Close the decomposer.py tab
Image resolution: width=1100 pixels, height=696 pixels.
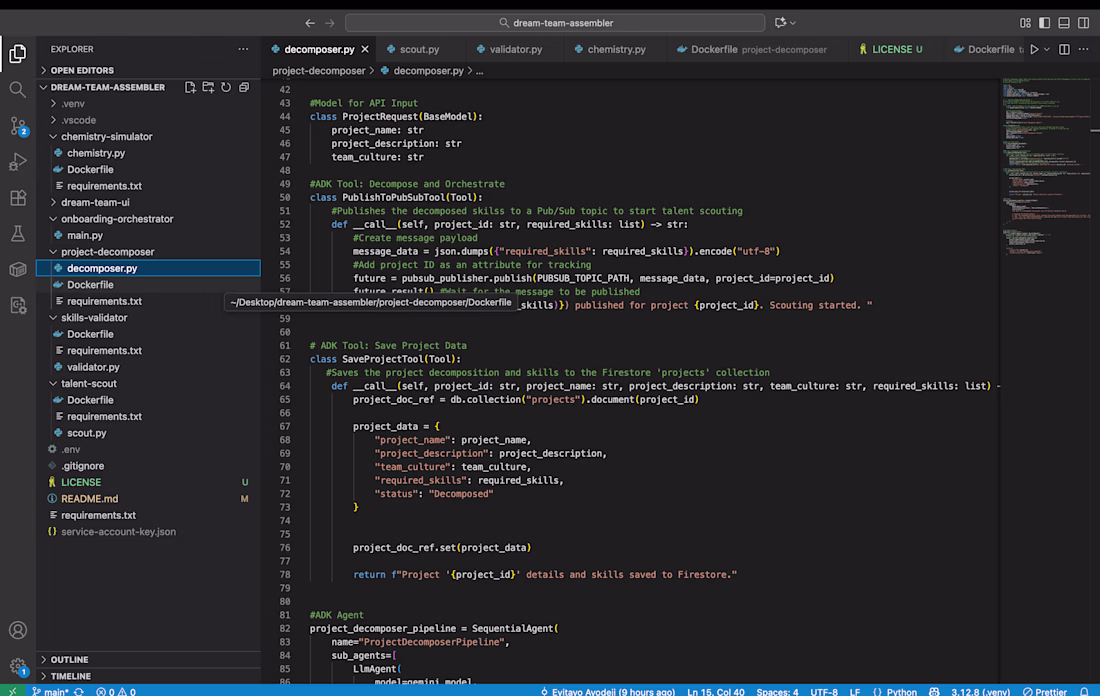(365, 49)
